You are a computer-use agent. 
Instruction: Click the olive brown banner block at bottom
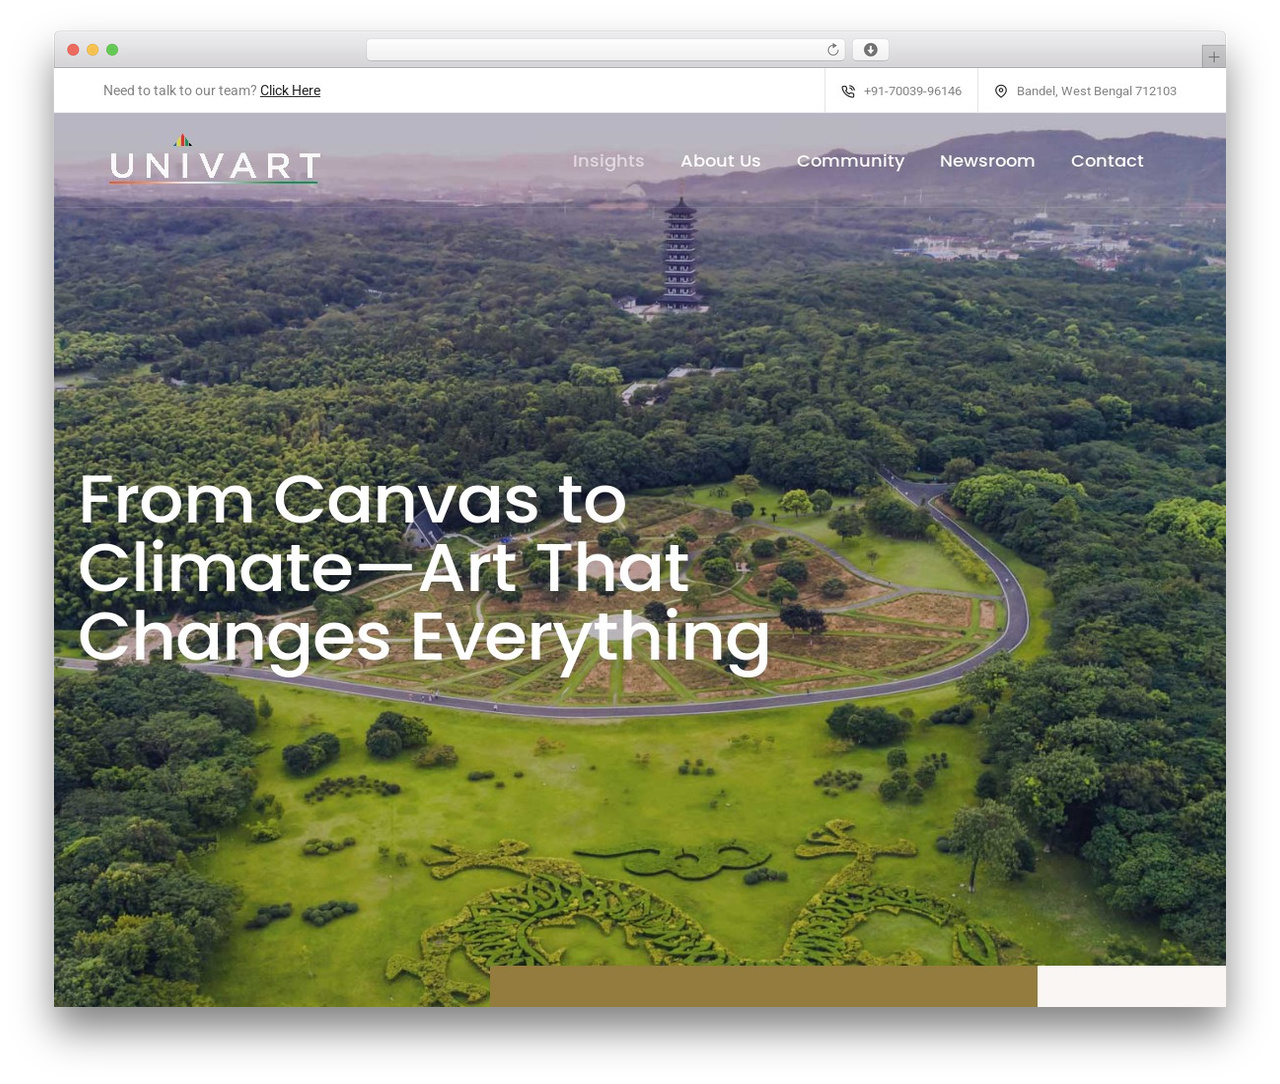(x=763, y=986)
